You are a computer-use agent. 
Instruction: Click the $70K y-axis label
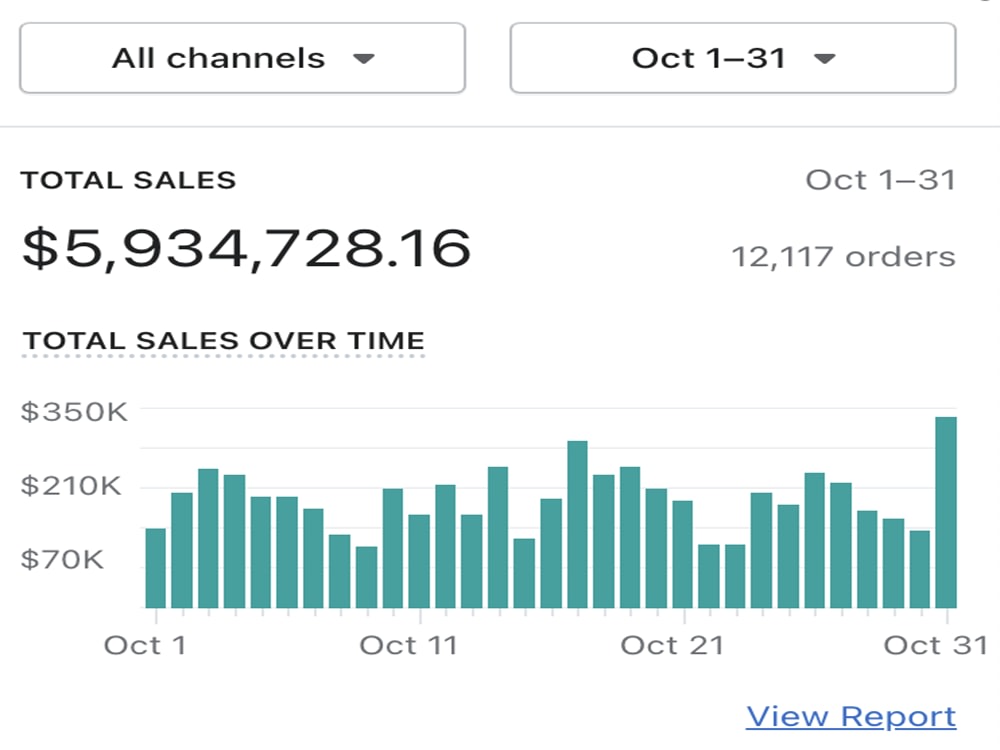[62, 560]
